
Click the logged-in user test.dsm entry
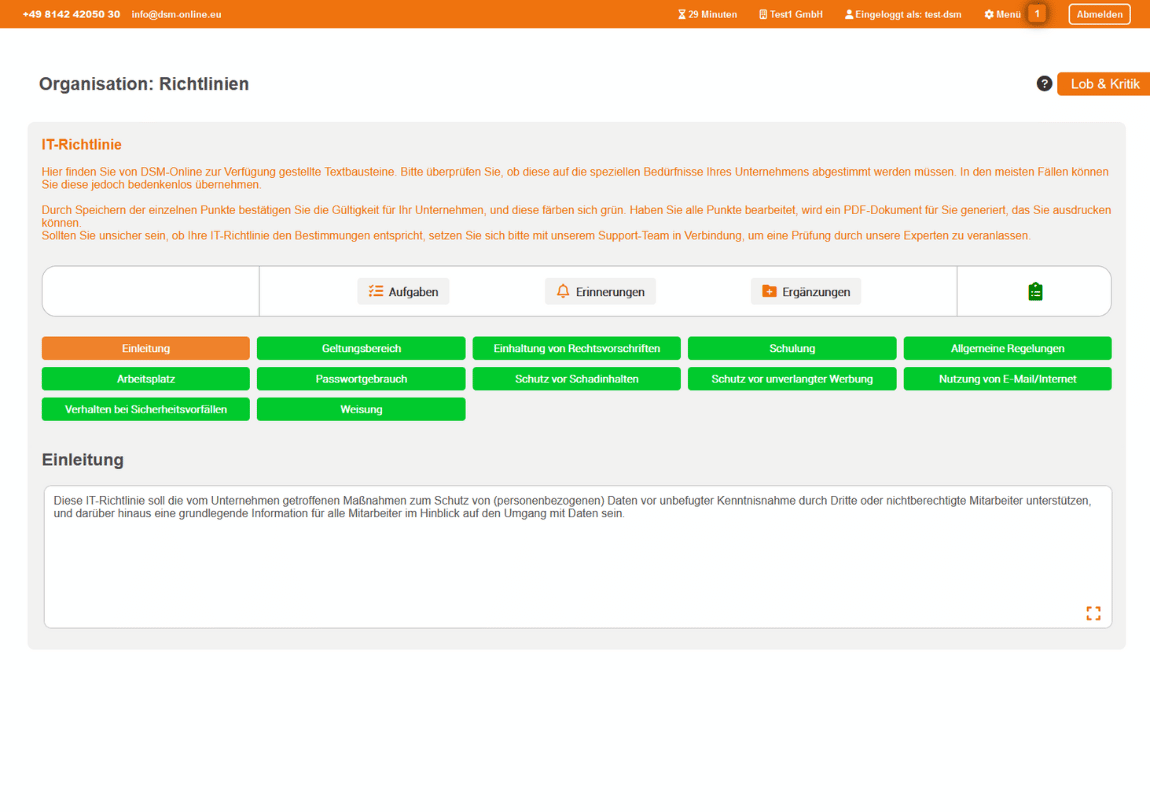coord(902,14)
